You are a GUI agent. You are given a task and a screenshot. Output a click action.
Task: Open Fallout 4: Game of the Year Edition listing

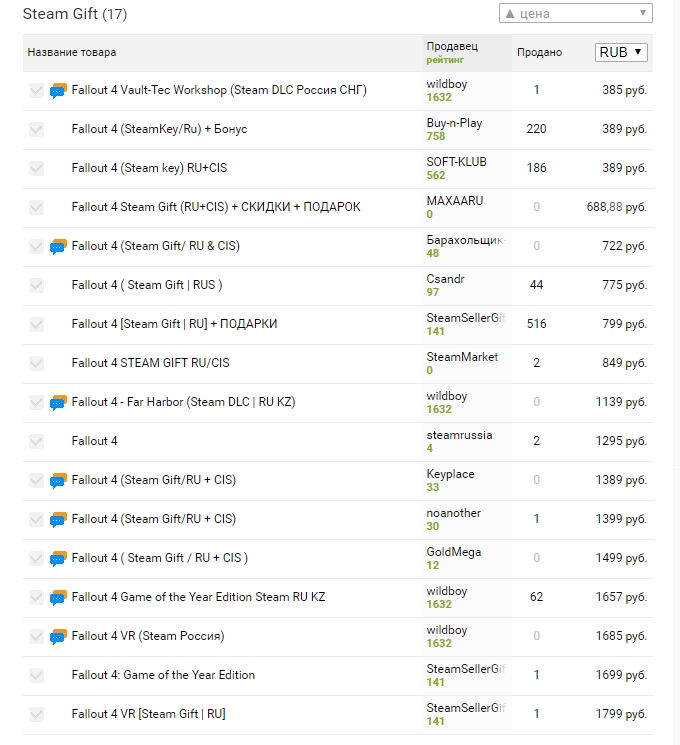coord(163,675)
